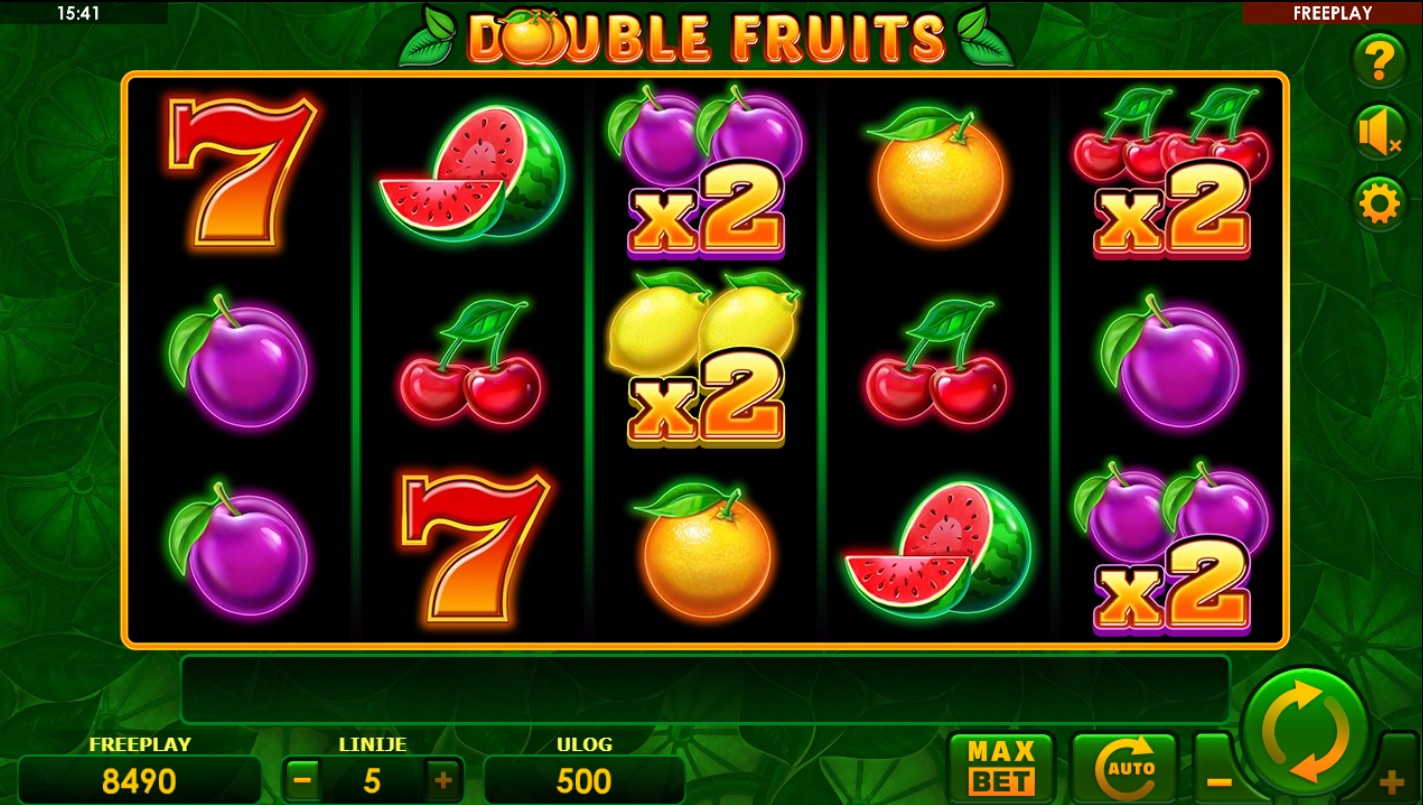The height and width of the screenshot is (805, 1423).
Task: Click the red 7 in the top-left reel
Action: (241, 170)
